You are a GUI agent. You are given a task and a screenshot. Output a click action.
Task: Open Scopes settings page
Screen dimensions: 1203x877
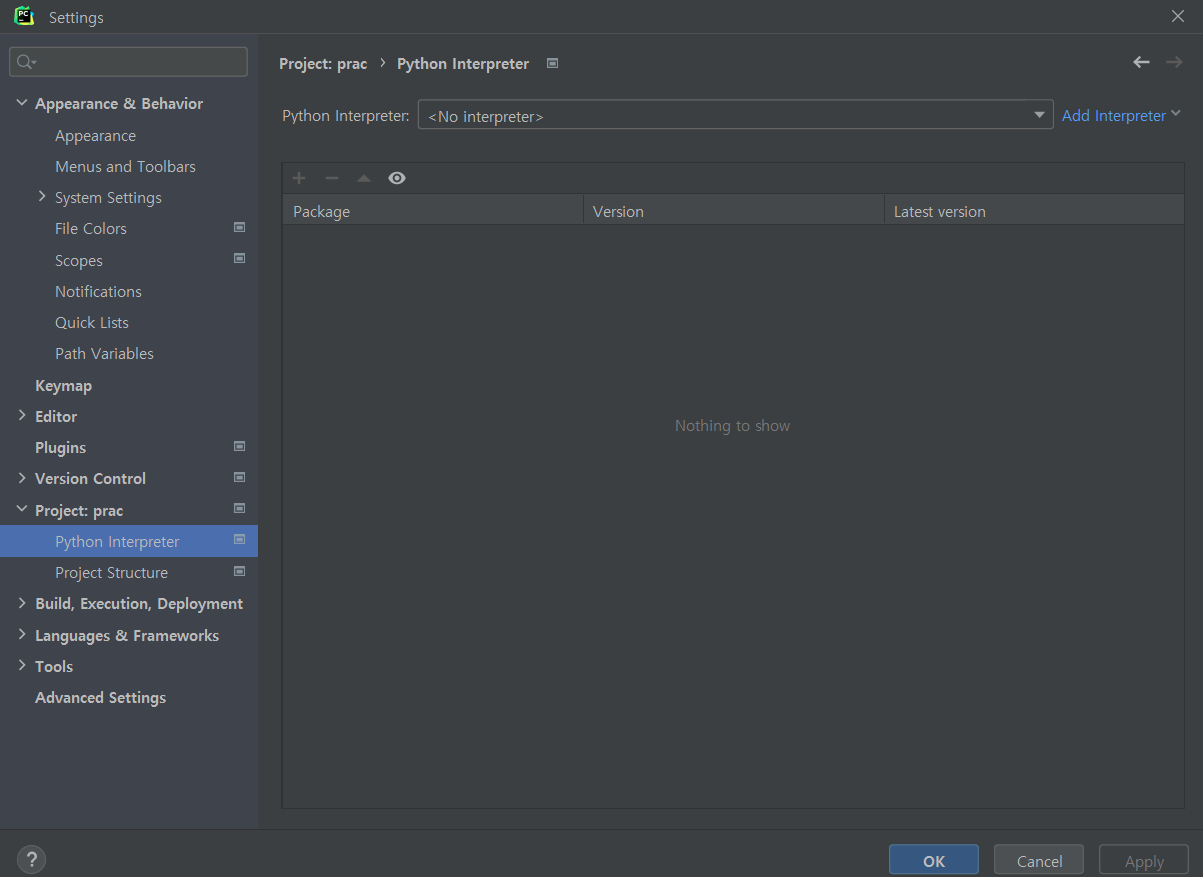click(x=79, y=261)
